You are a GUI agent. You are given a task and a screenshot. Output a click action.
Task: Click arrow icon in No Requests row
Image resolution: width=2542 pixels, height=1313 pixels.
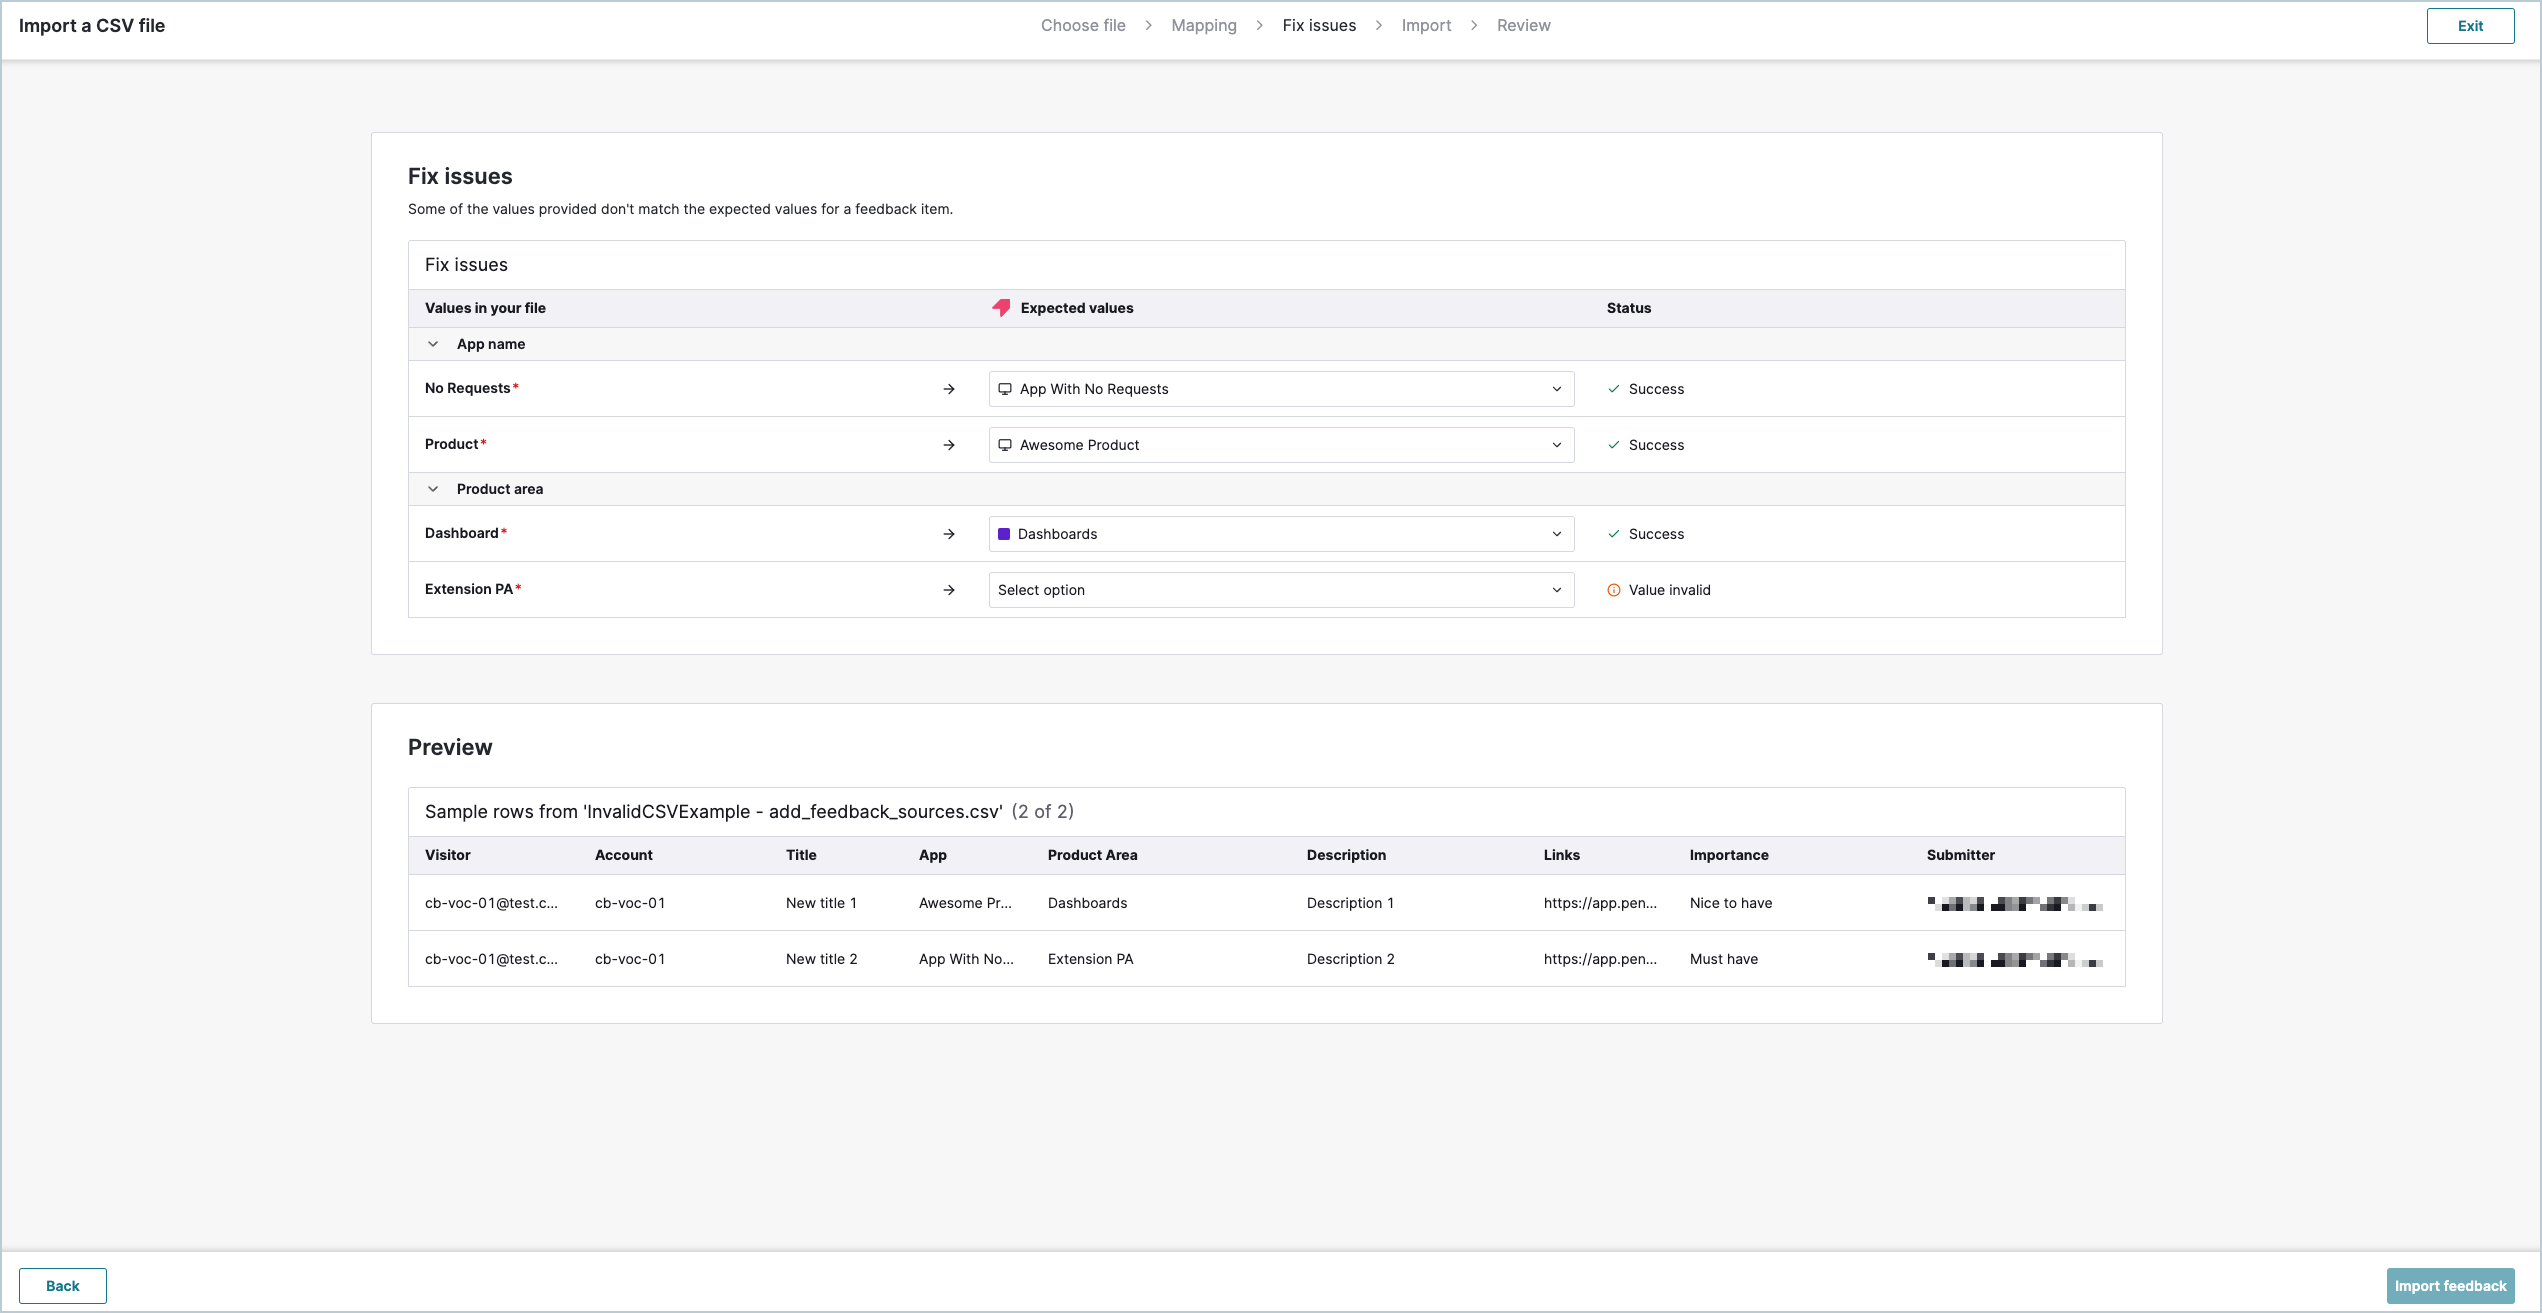[949, 389]
